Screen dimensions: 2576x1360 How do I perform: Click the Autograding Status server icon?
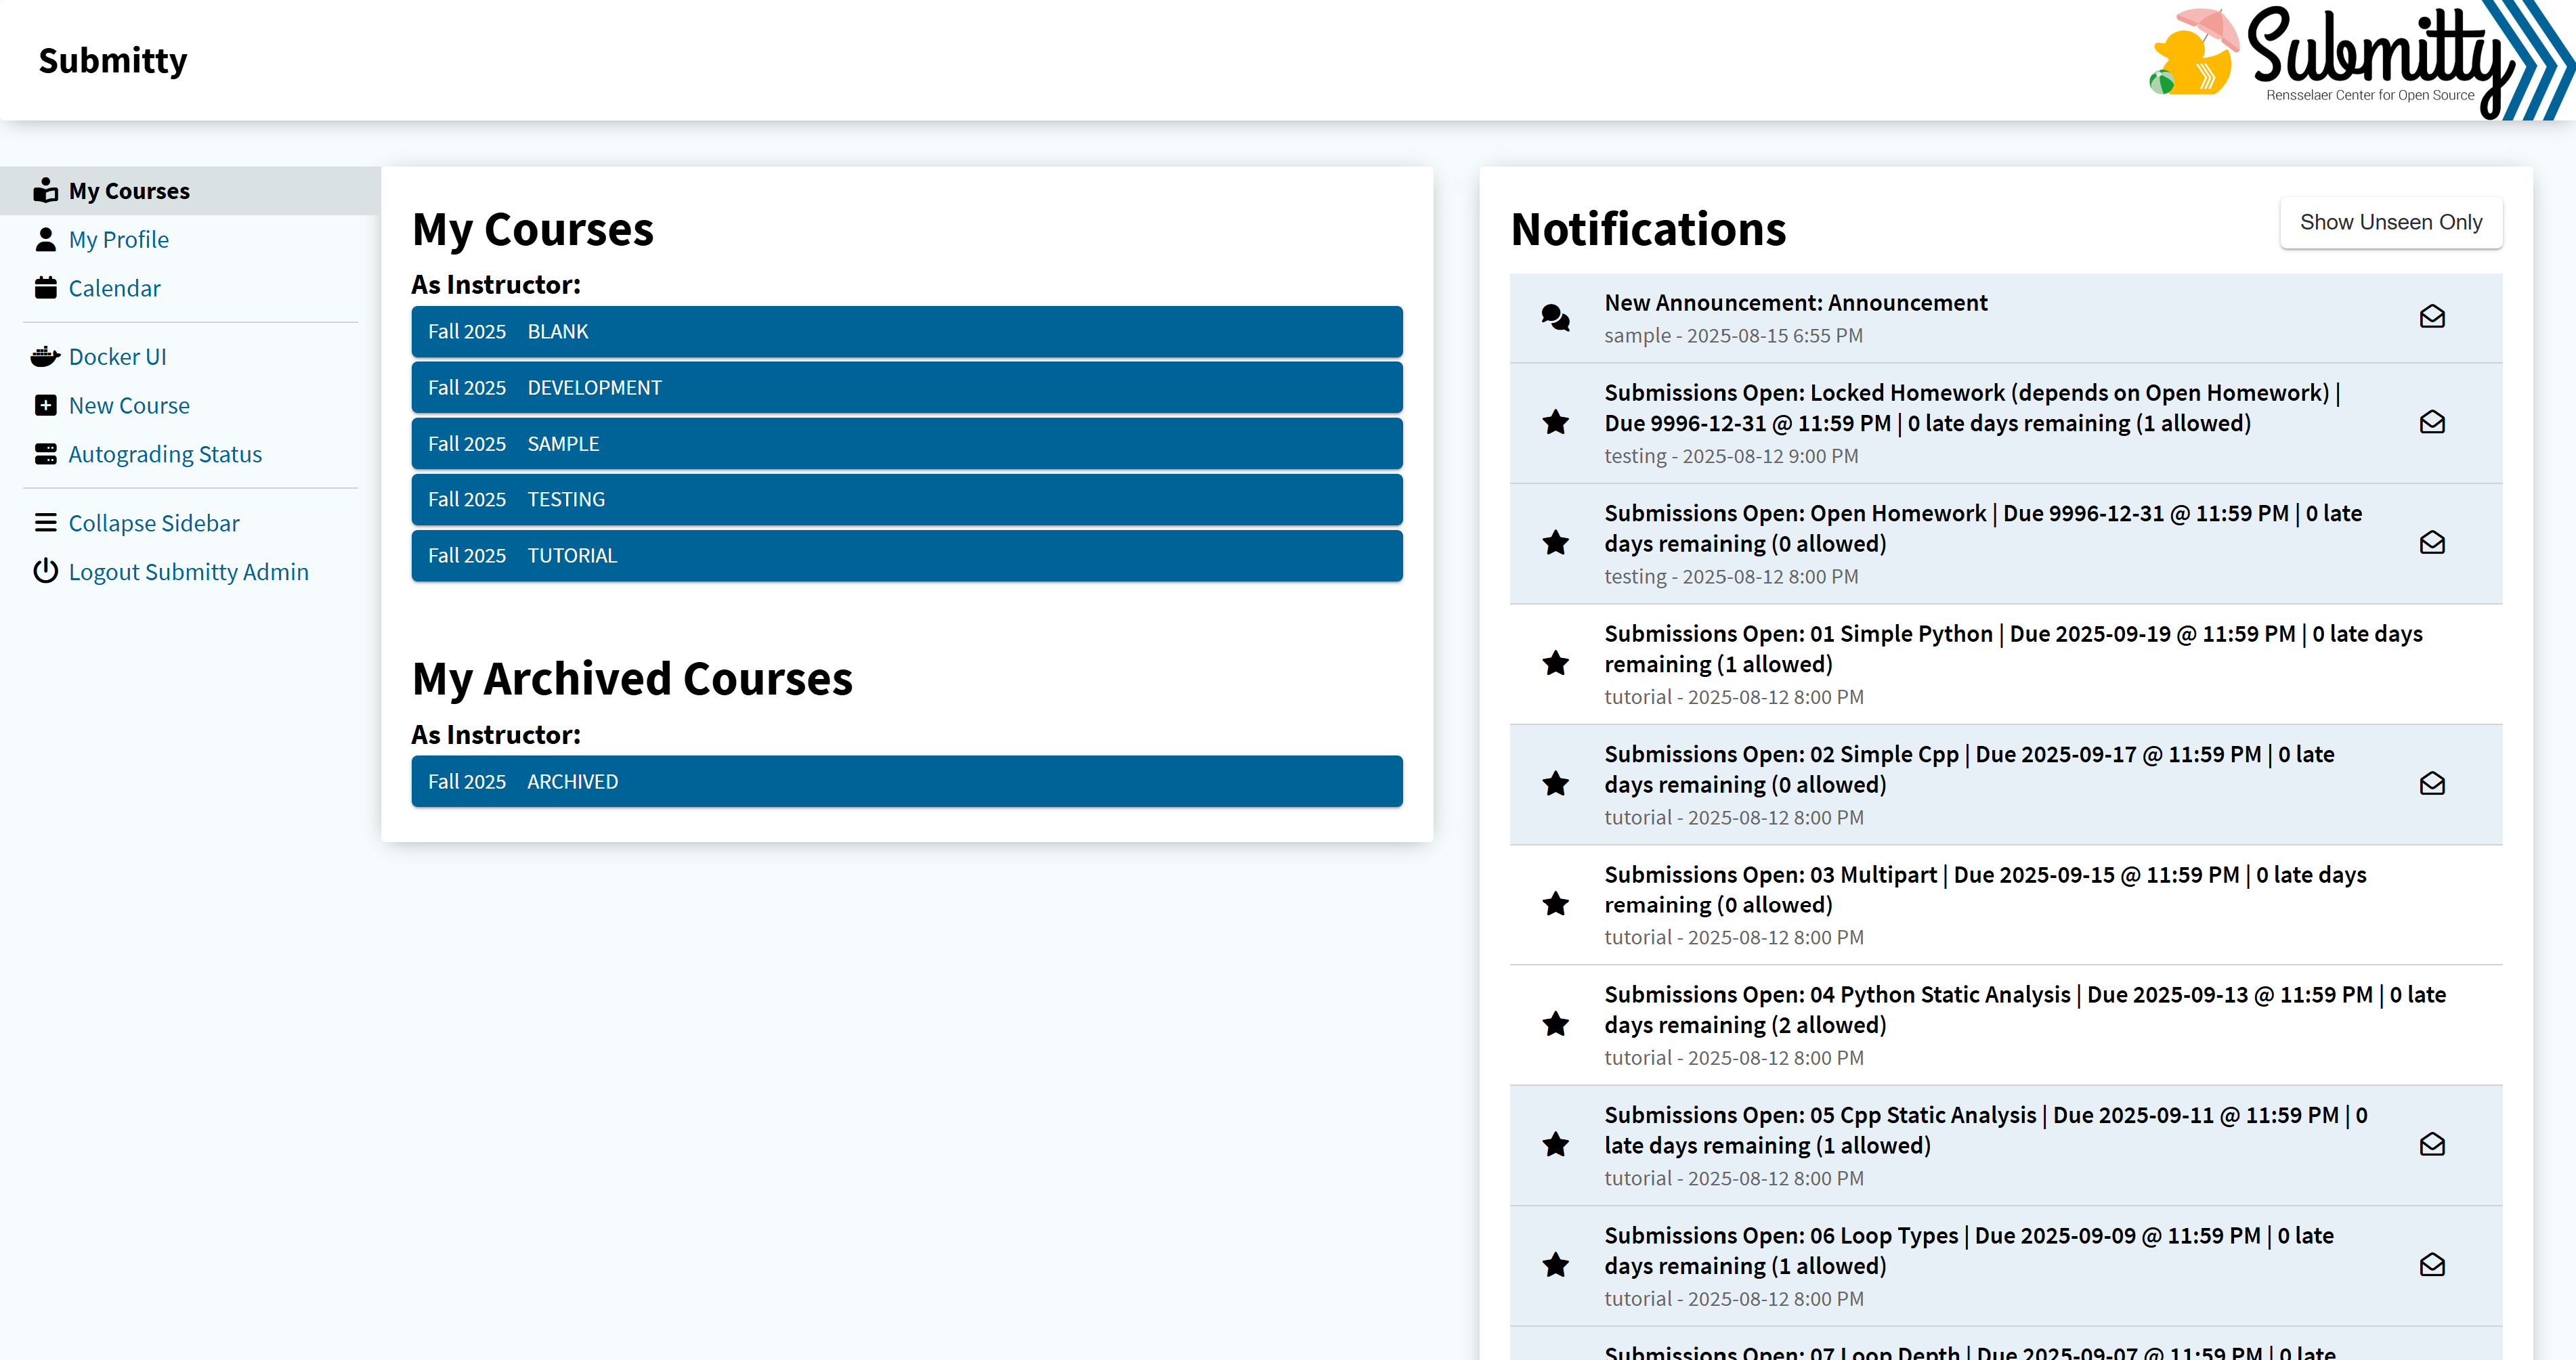(45, 454)
